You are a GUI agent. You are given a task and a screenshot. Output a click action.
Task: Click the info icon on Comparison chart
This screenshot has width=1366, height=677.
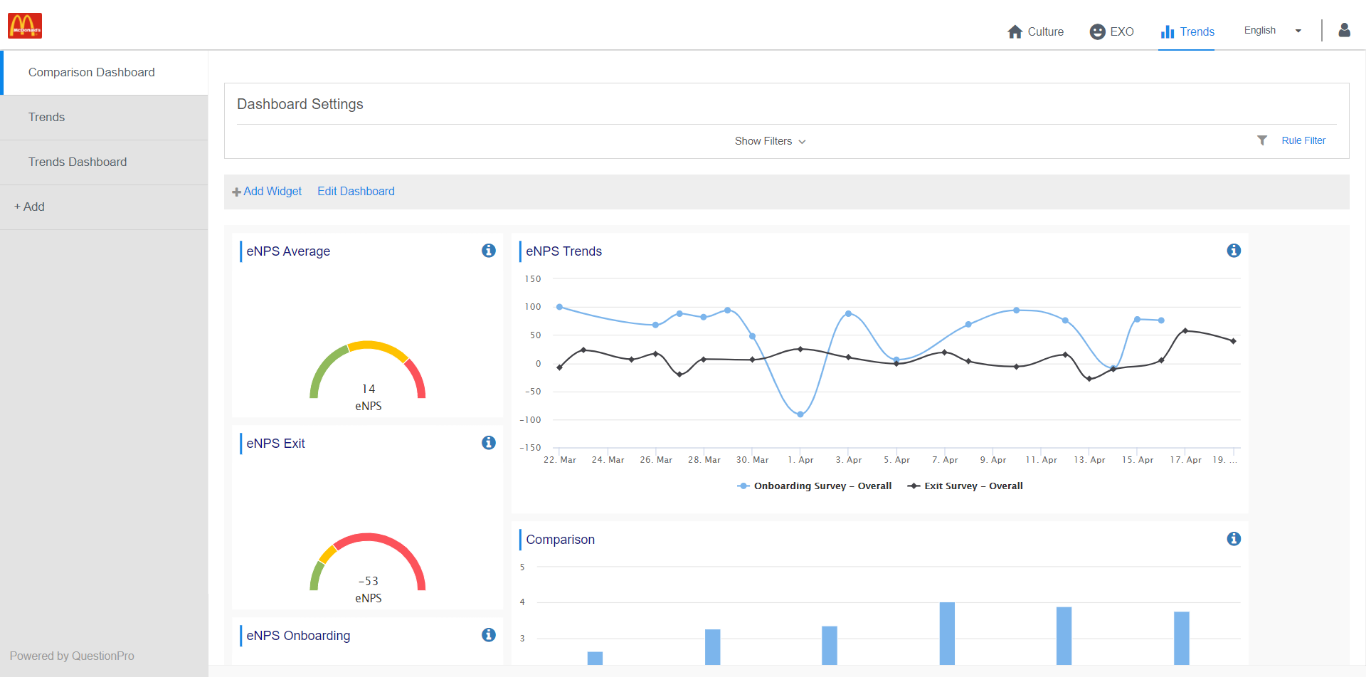coord(1233,539)
